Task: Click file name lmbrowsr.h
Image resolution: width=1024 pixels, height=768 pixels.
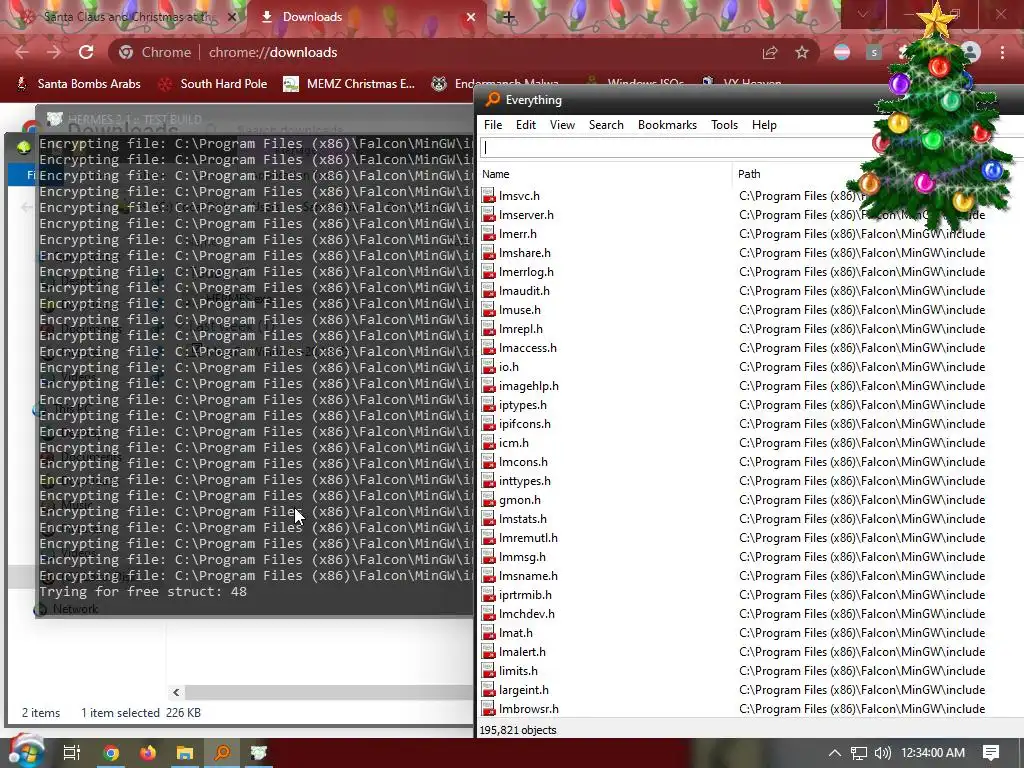Action: click(528, 708)
